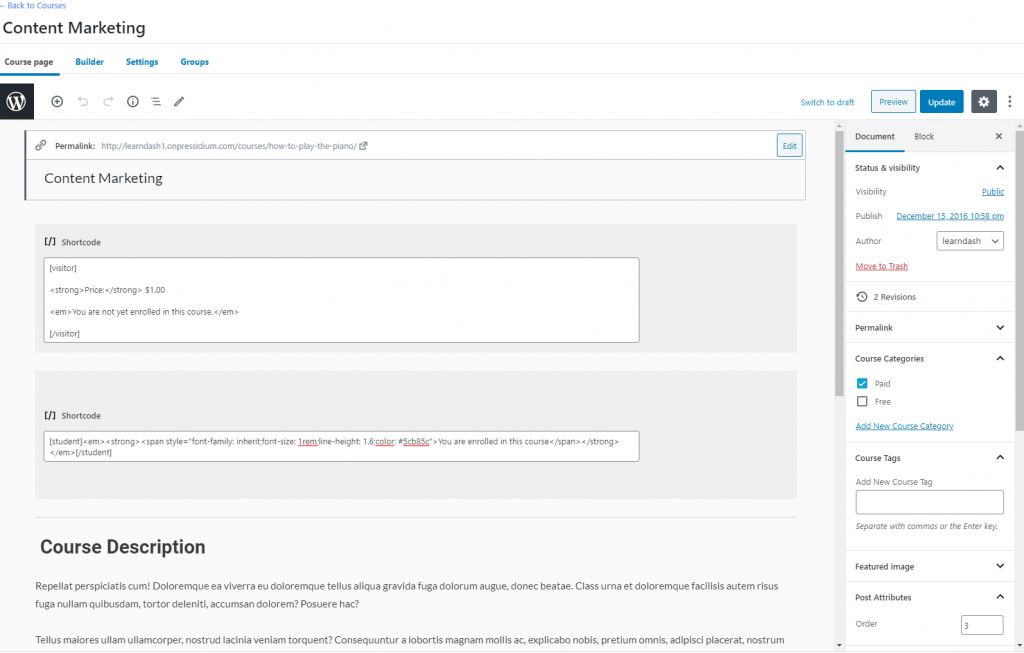1024x653 pixels.
Task: Redo the last editor change
Action: (108, 101)
